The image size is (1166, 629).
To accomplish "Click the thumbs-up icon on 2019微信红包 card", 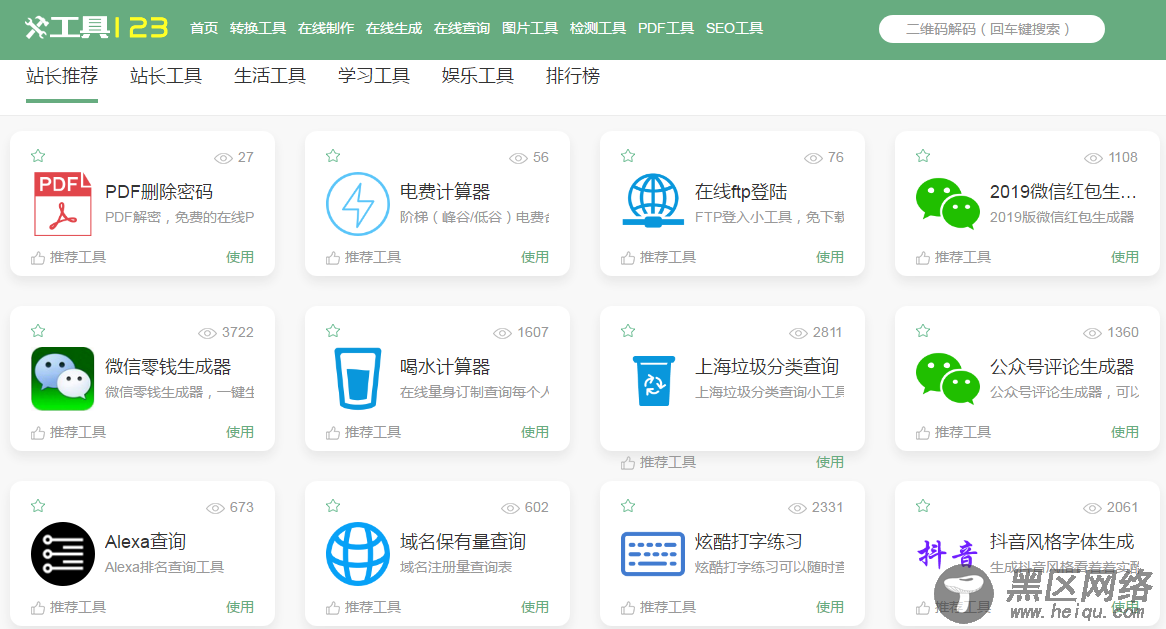I will pyautogui.click(x=923, y=258).
